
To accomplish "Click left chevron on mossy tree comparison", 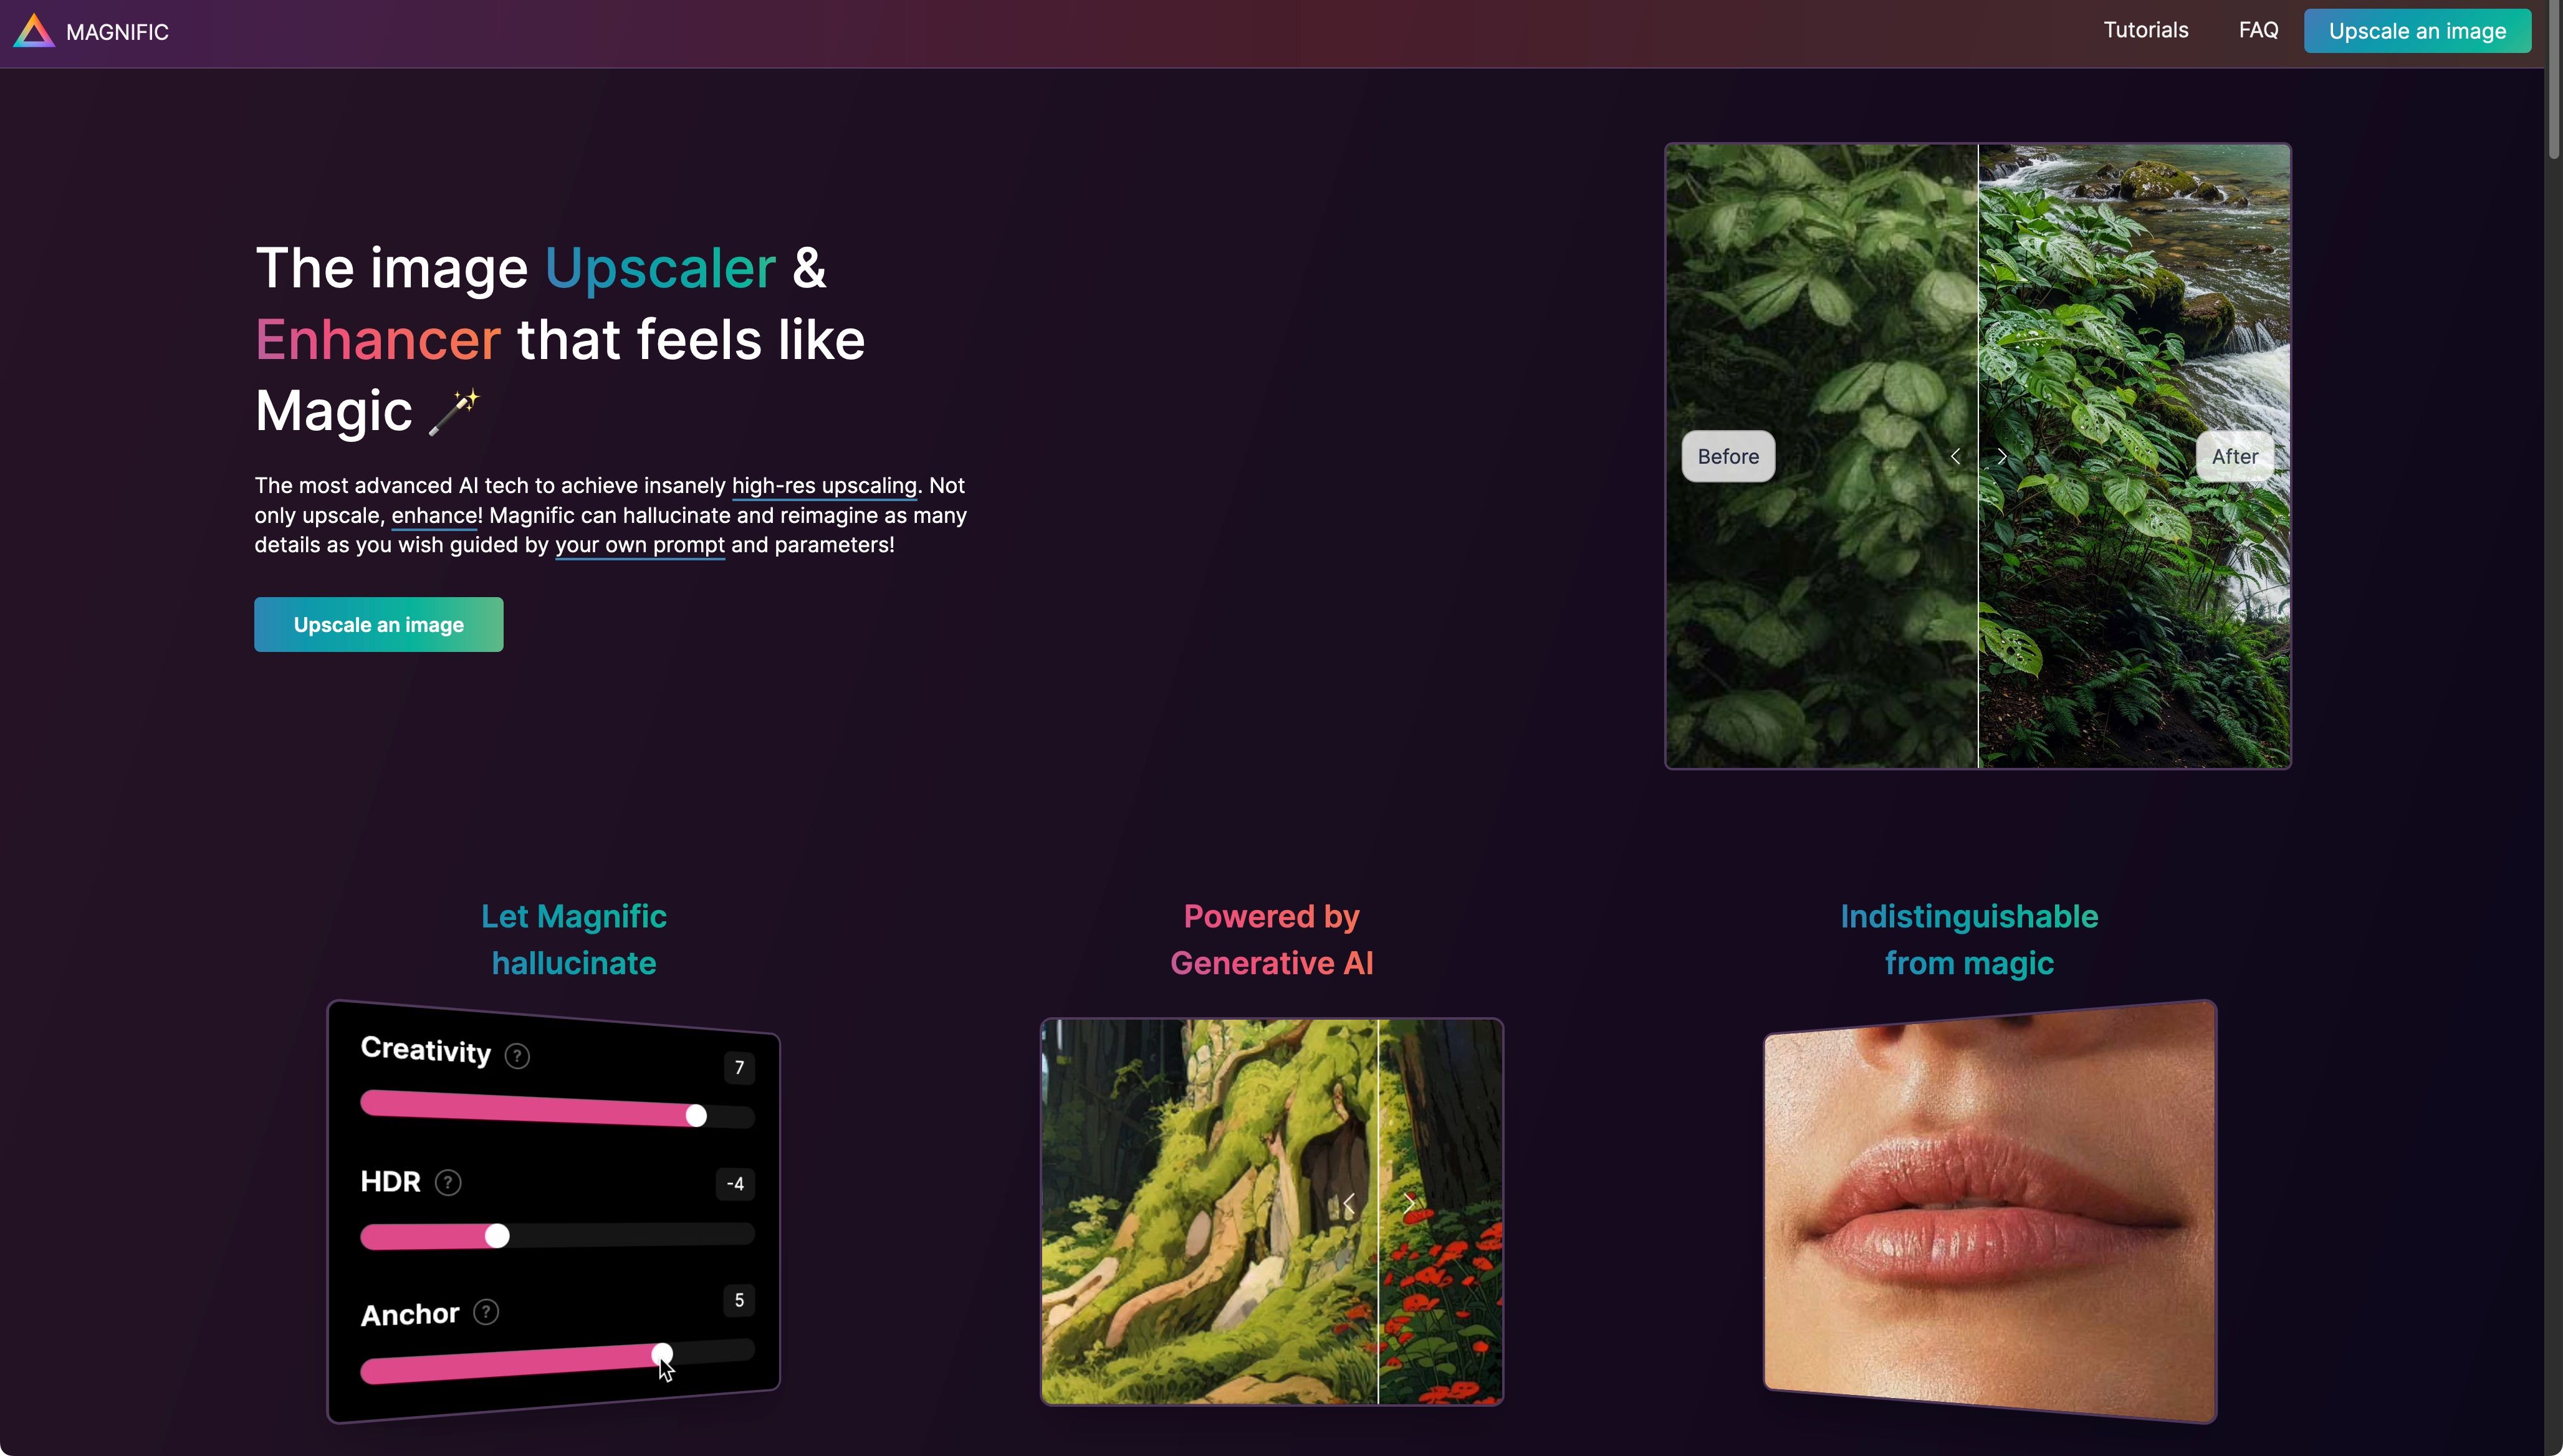I will pos(1349,1203).
